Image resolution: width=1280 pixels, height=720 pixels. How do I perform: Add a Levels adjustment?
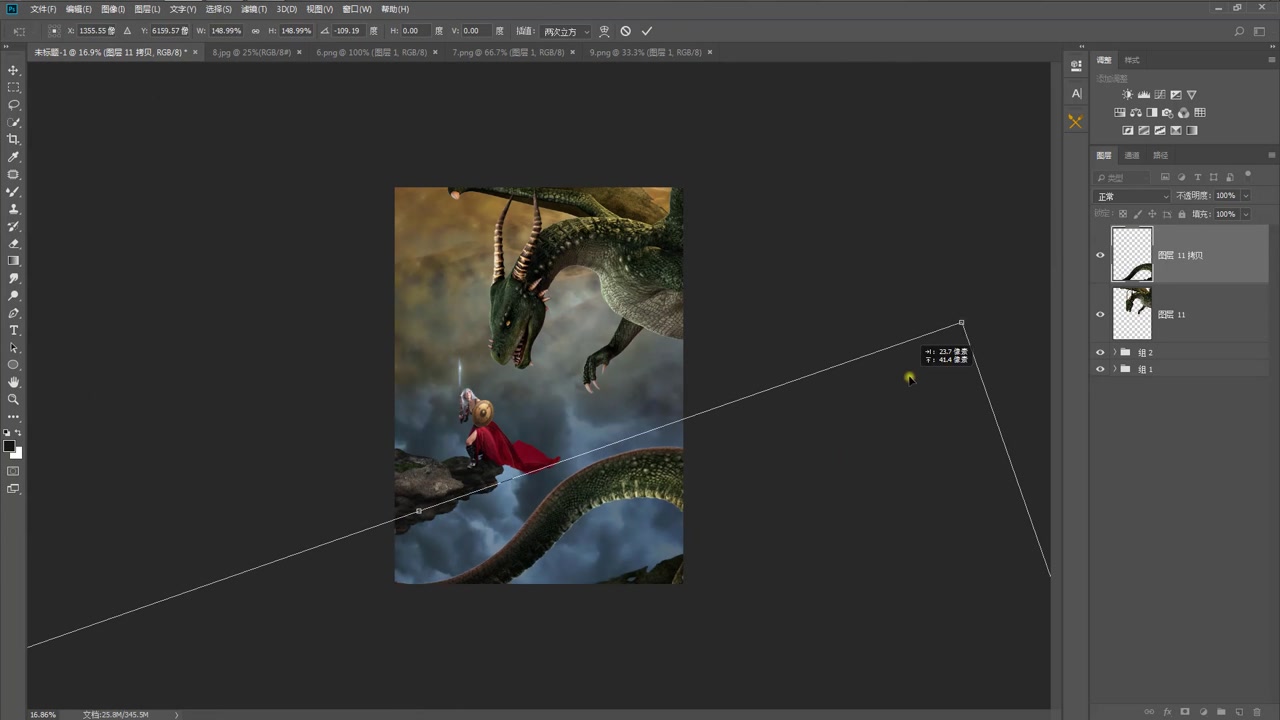click(1144, 95)
